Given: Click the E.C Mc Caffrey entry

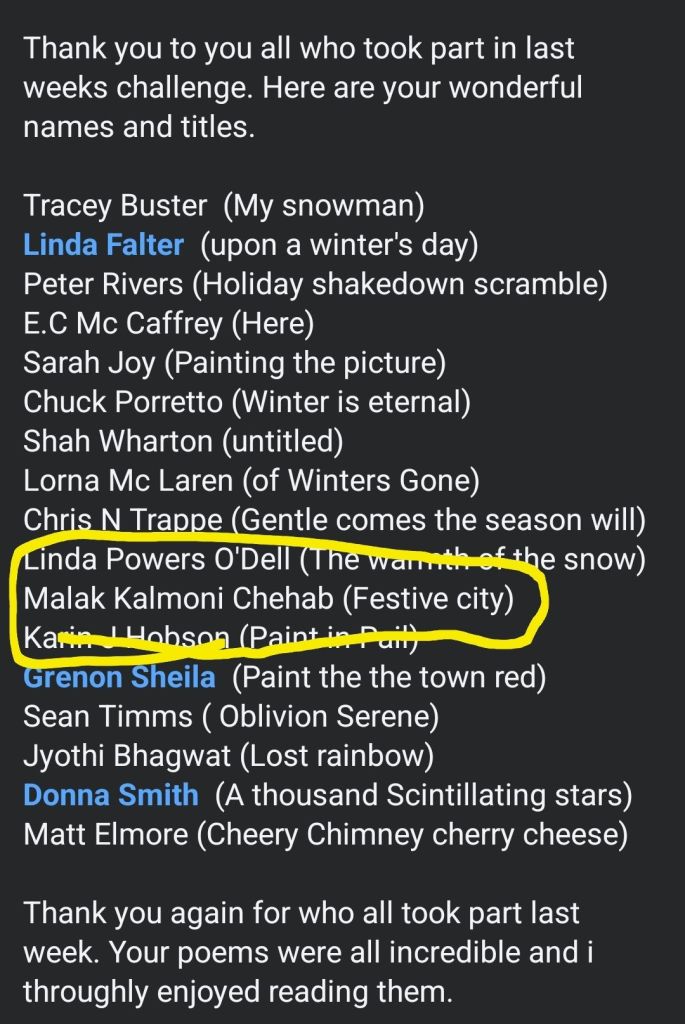Looking at the screenshot, I should 168,323.
